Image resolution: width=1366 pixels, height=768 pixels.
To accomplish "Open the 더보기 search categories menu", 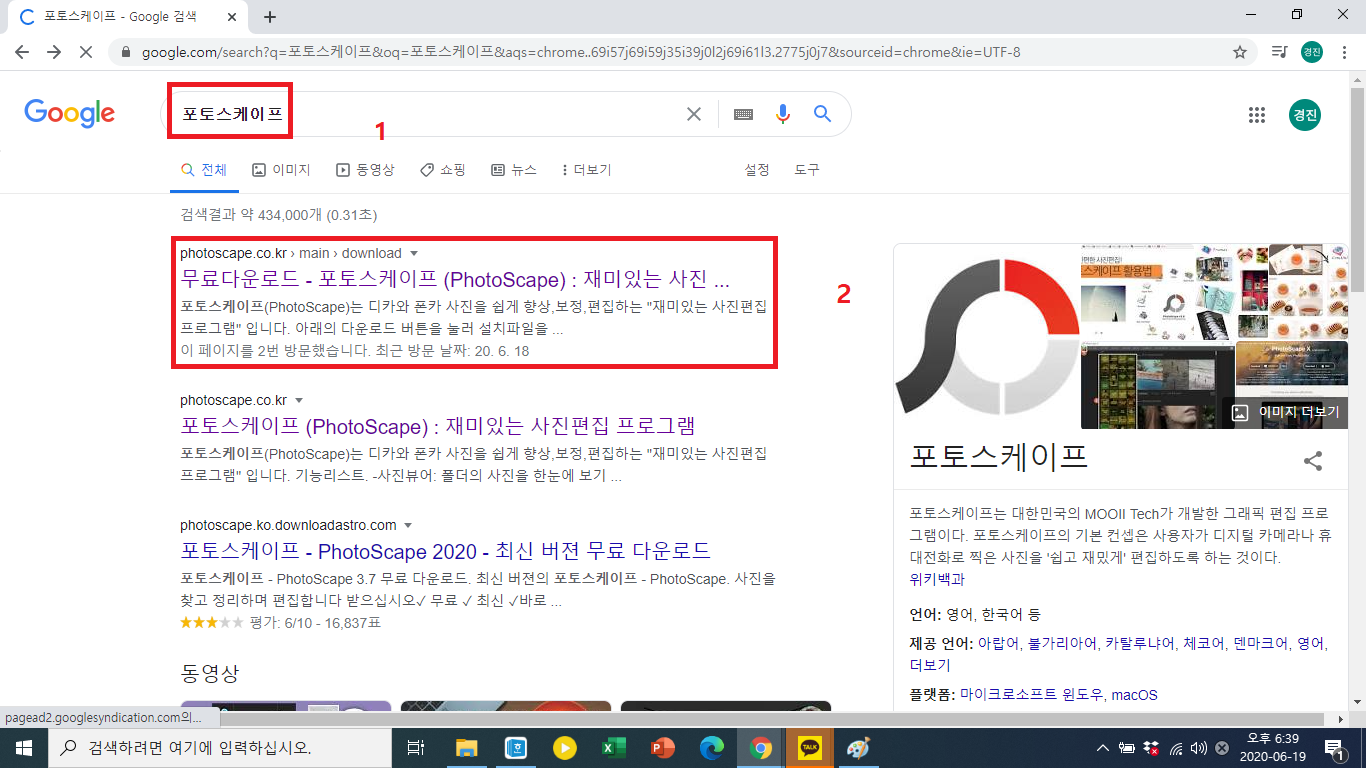I will (586, 170).
